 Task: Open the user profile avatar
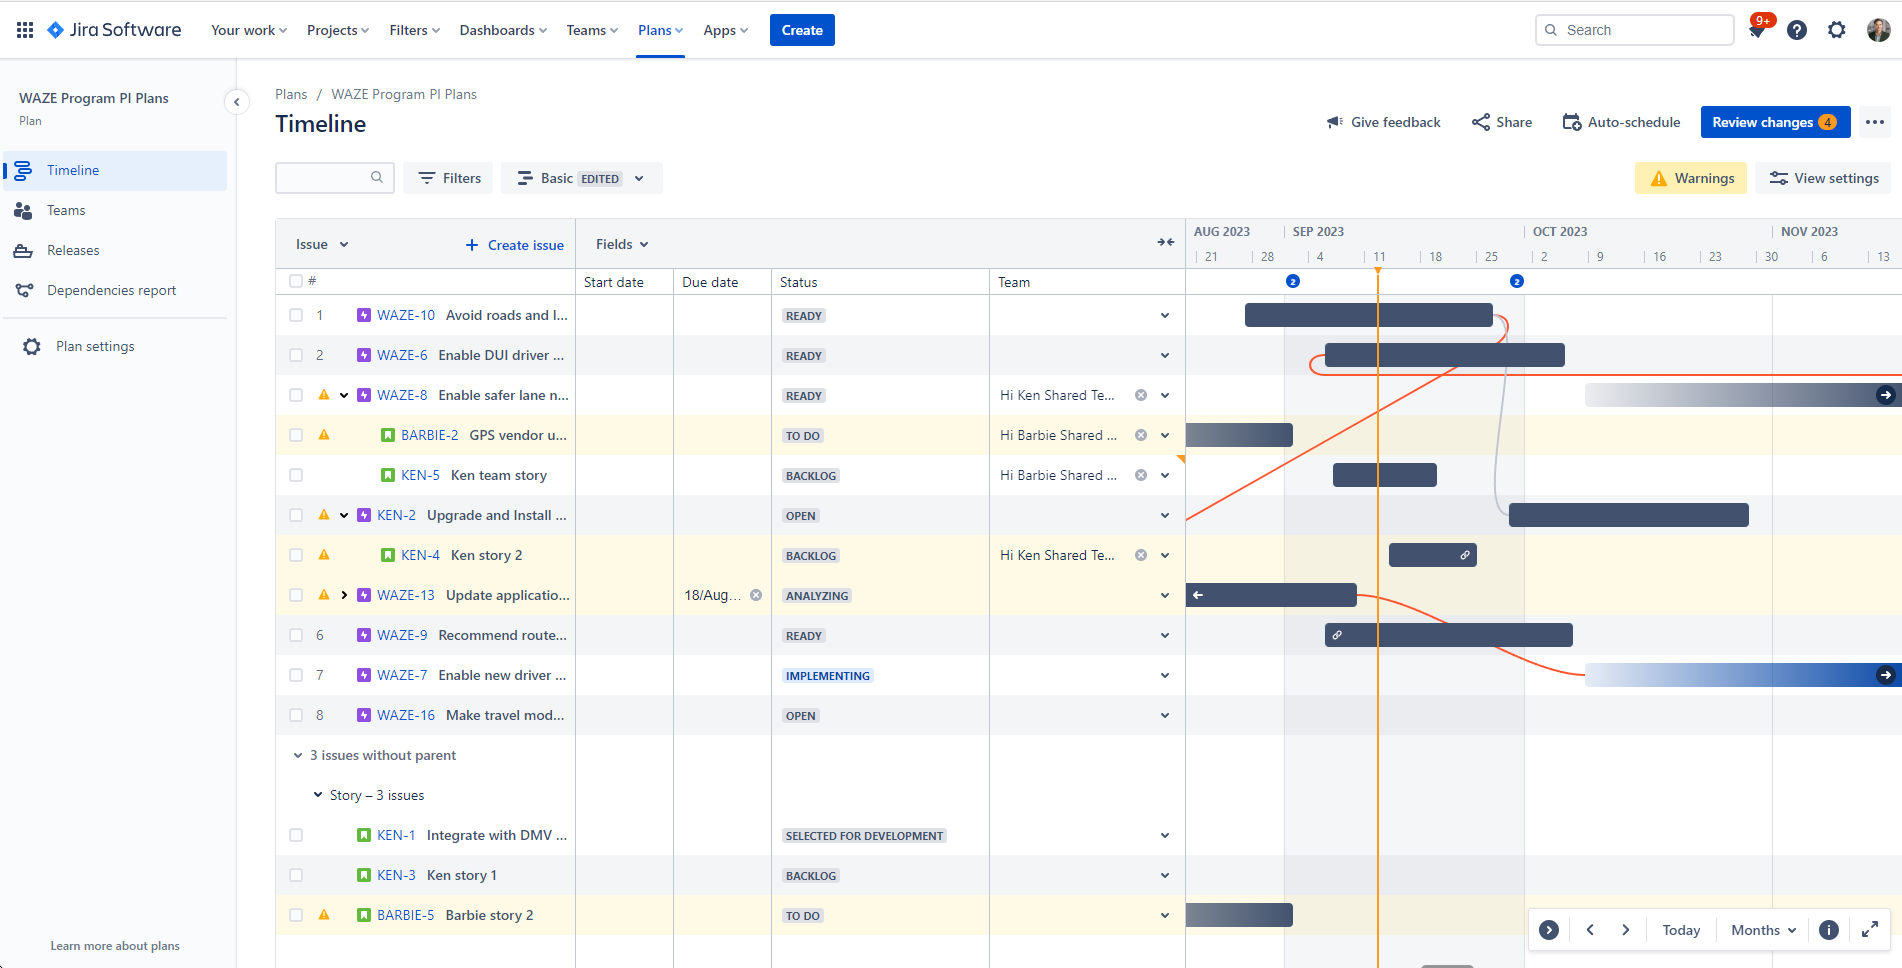coord(1878,30)
